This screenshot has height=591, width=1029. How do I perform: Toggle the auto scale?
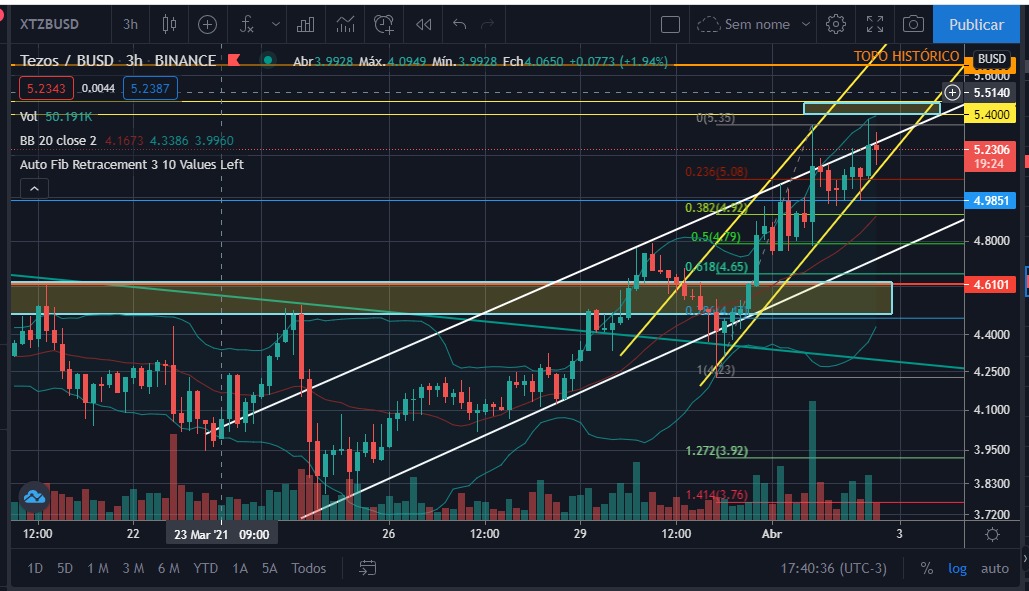994,568
